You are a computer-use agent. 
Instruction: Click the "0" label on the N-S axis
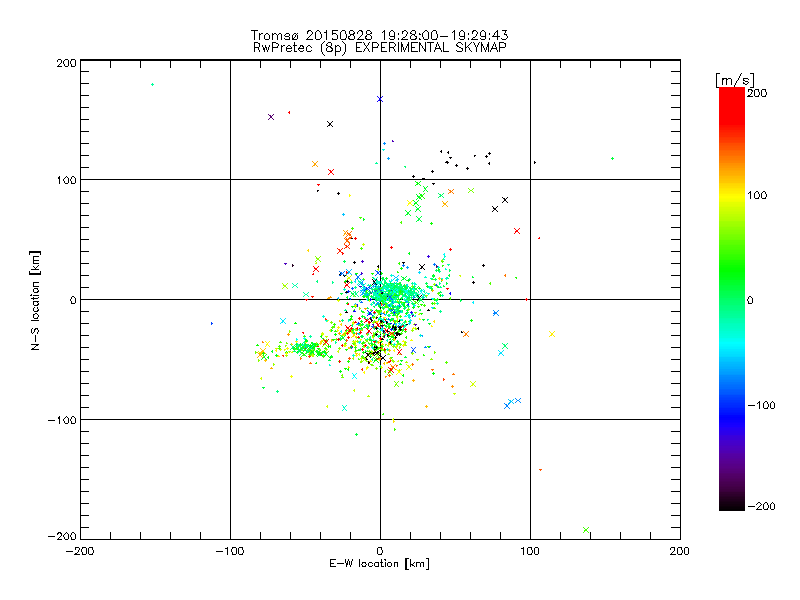pyautogui.click(x=73, y=300)
